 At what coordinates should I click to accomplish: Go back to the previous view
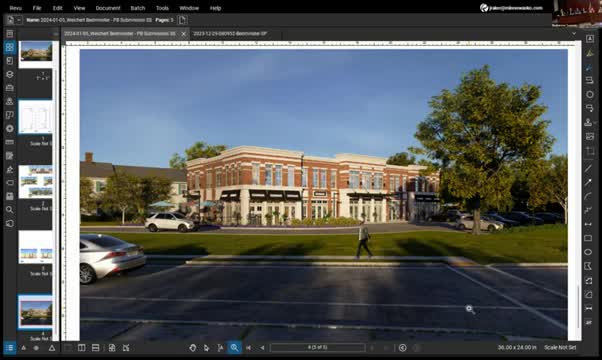402,348
